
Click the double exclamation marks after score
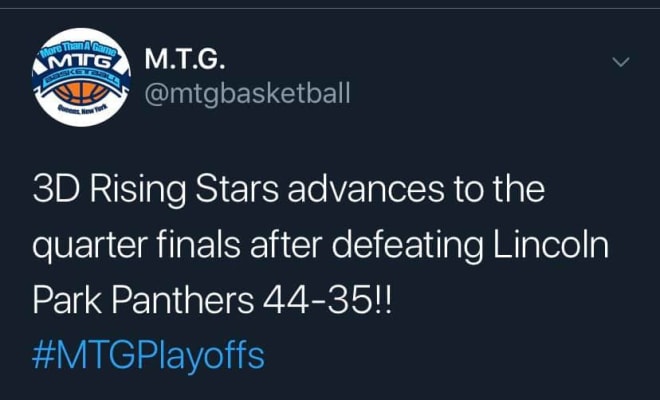point(382,301)
